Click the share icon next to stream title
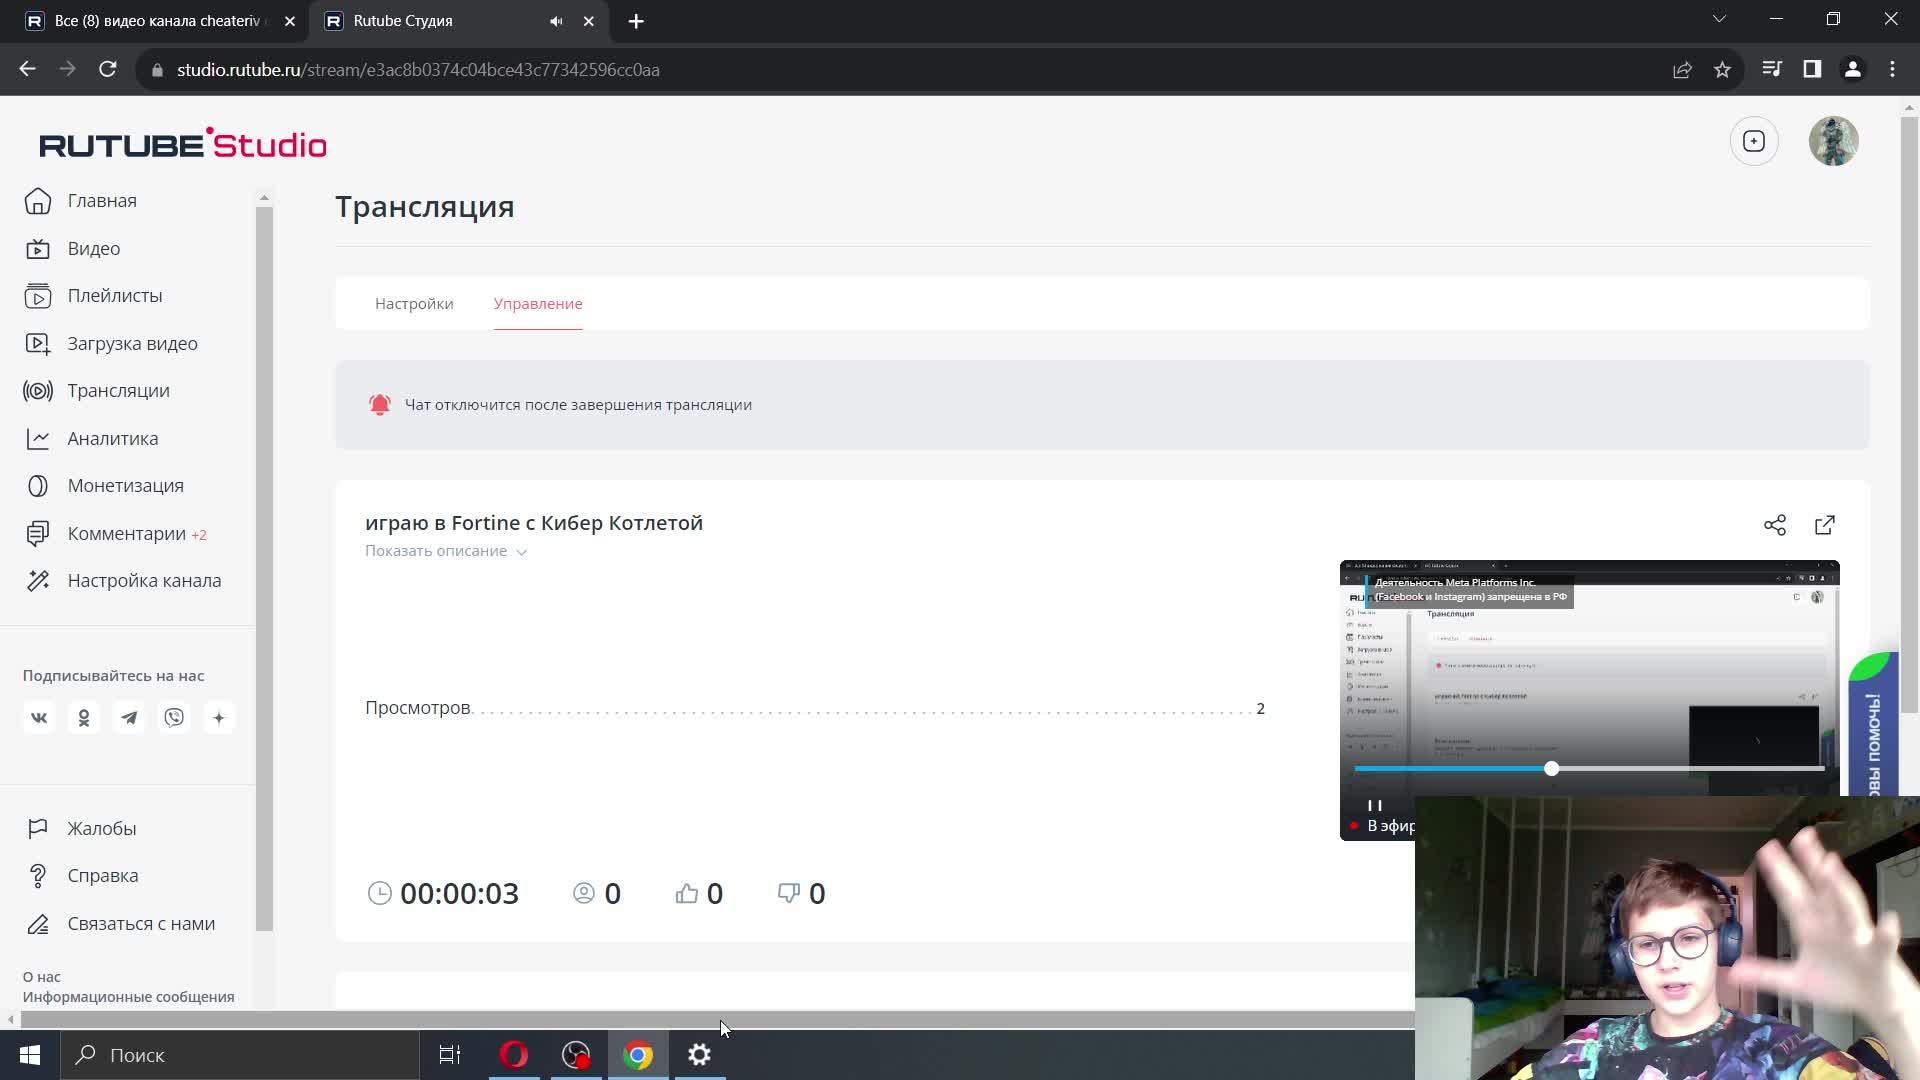The height and width of the screenshot is (1080, 1920). [x=1774, y=525]
